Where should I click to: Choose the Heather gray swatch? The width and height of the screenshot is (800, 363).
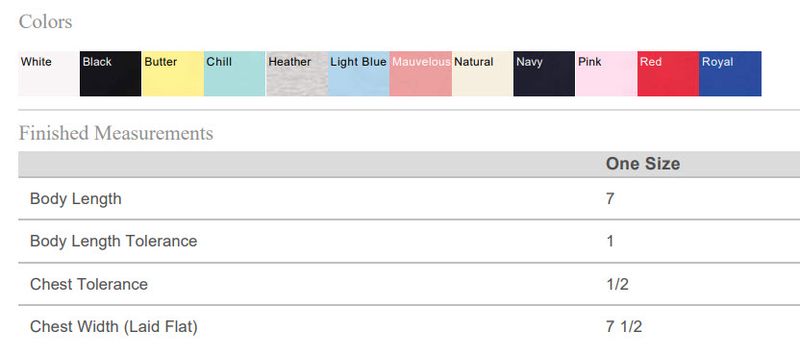[x=297, y=74]
